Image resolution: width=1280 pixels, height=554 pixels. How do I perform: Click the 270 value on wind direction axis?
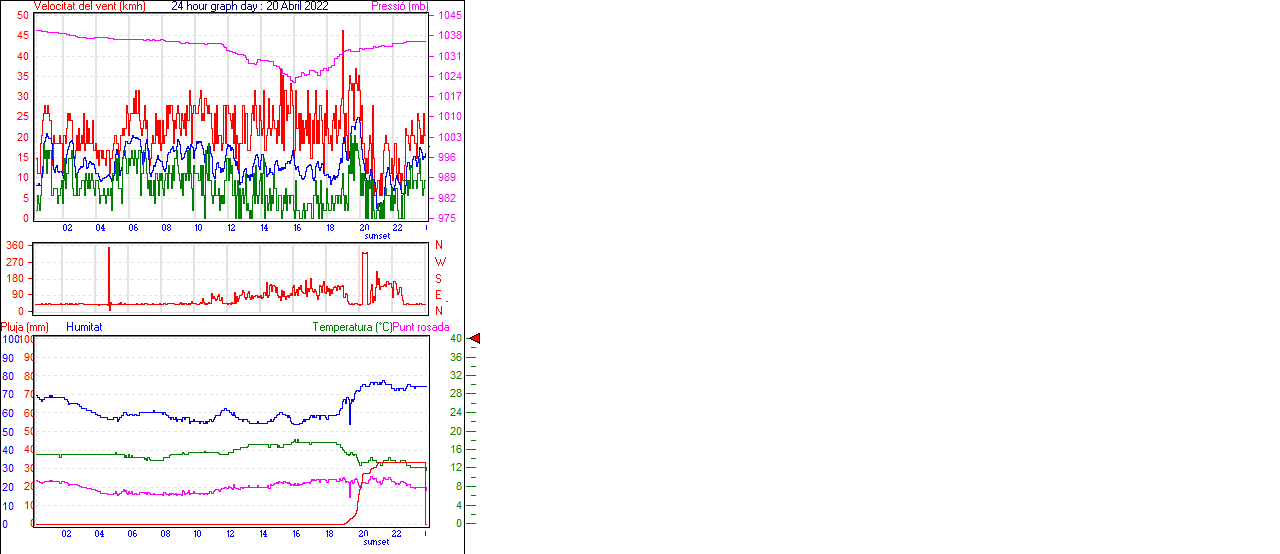[15, 262]
